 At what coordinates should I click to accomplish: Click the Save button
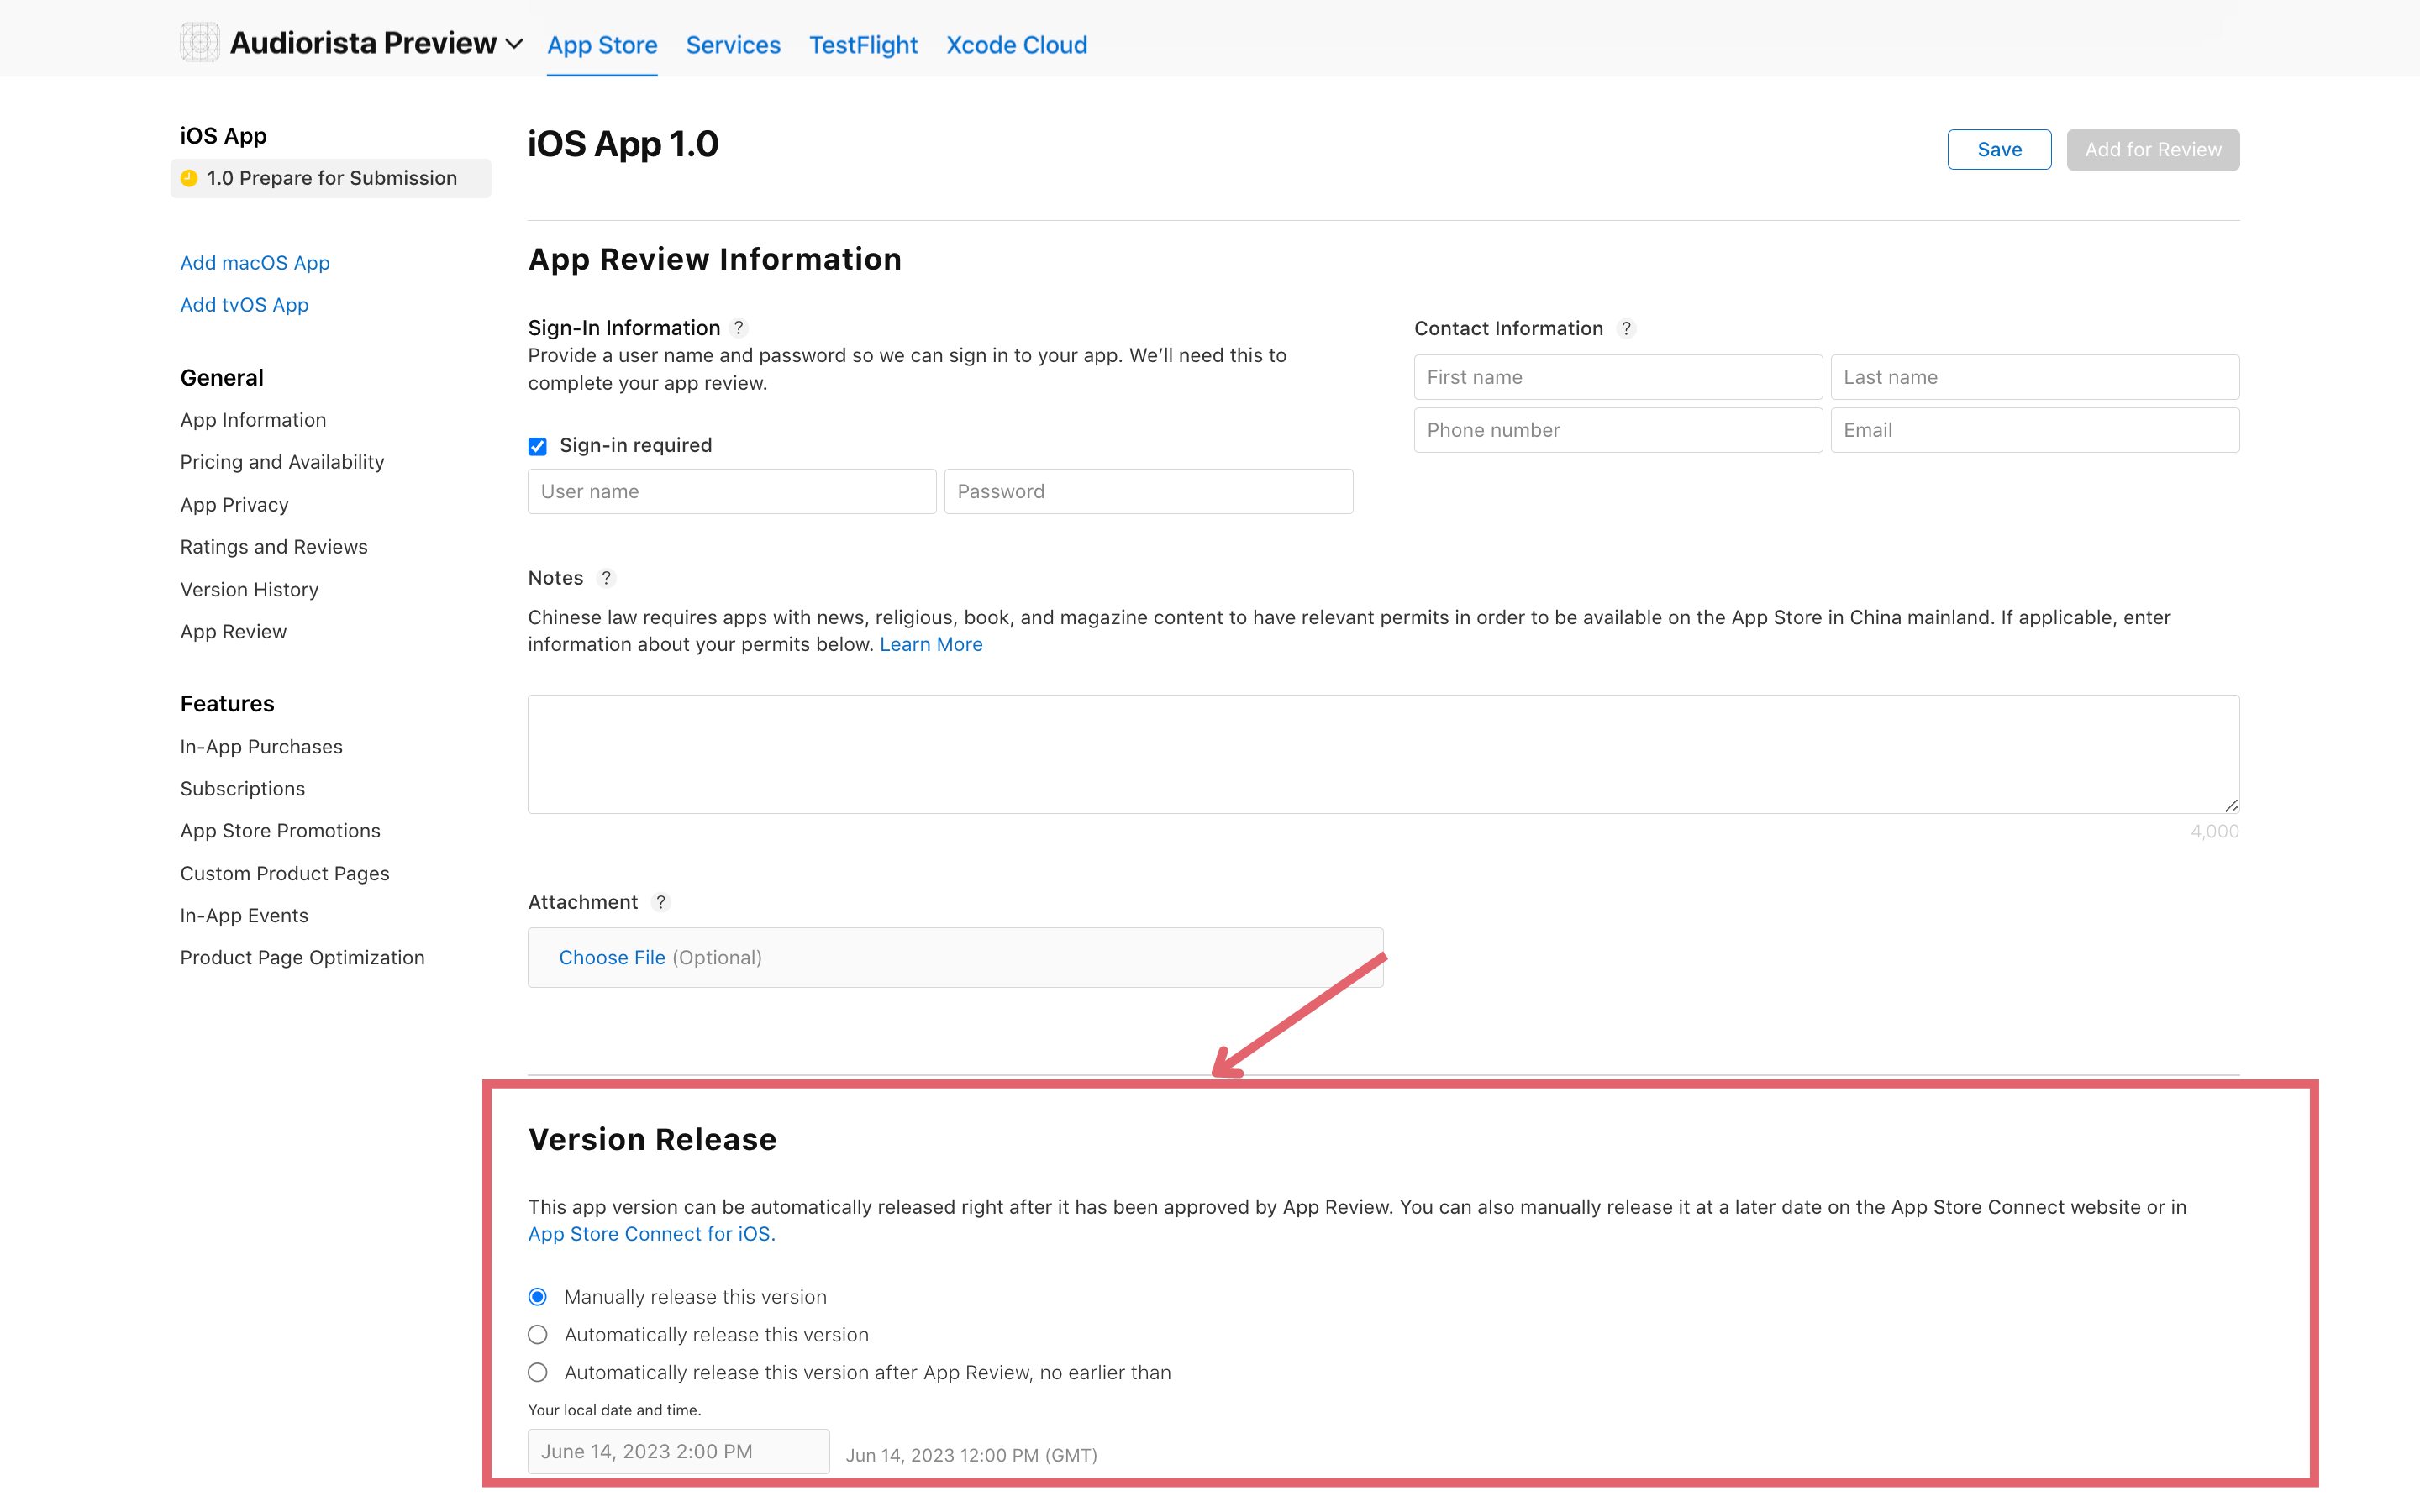tap(1999, 149)
